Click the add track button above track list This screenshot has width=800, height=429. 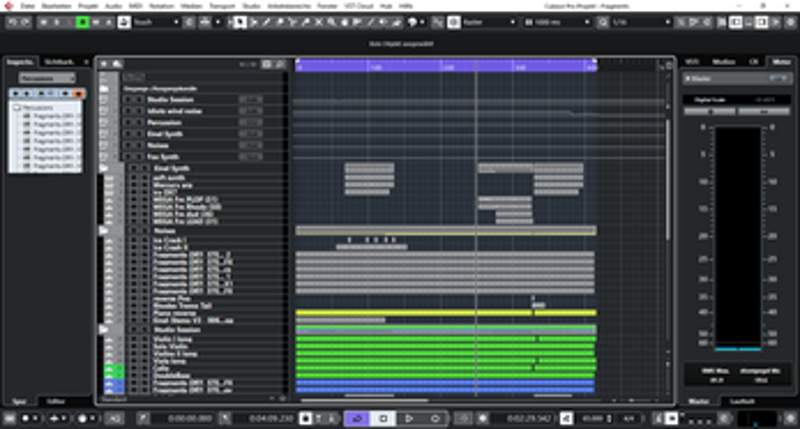click(x=105, y=64)
